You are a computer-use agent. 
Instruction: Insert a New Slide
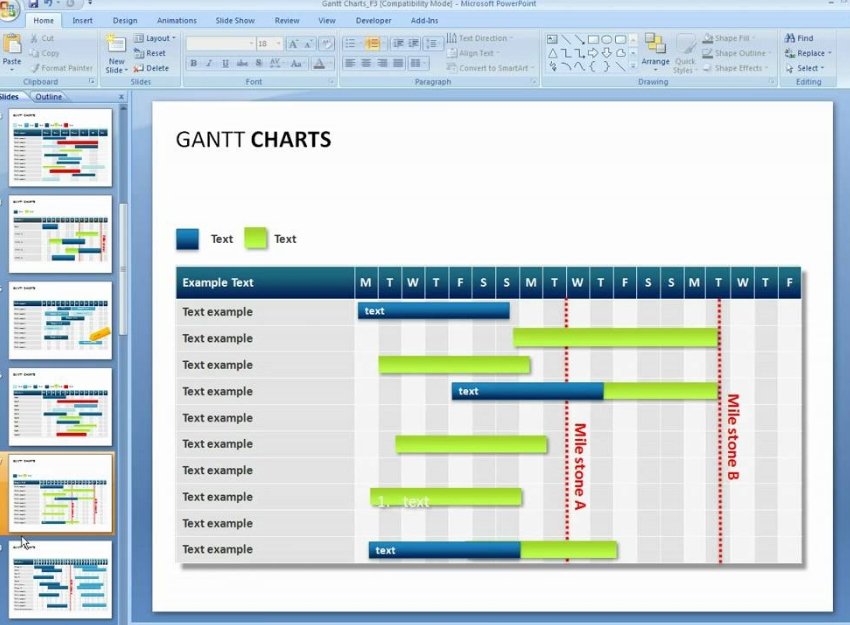click(x=116, y=54)
